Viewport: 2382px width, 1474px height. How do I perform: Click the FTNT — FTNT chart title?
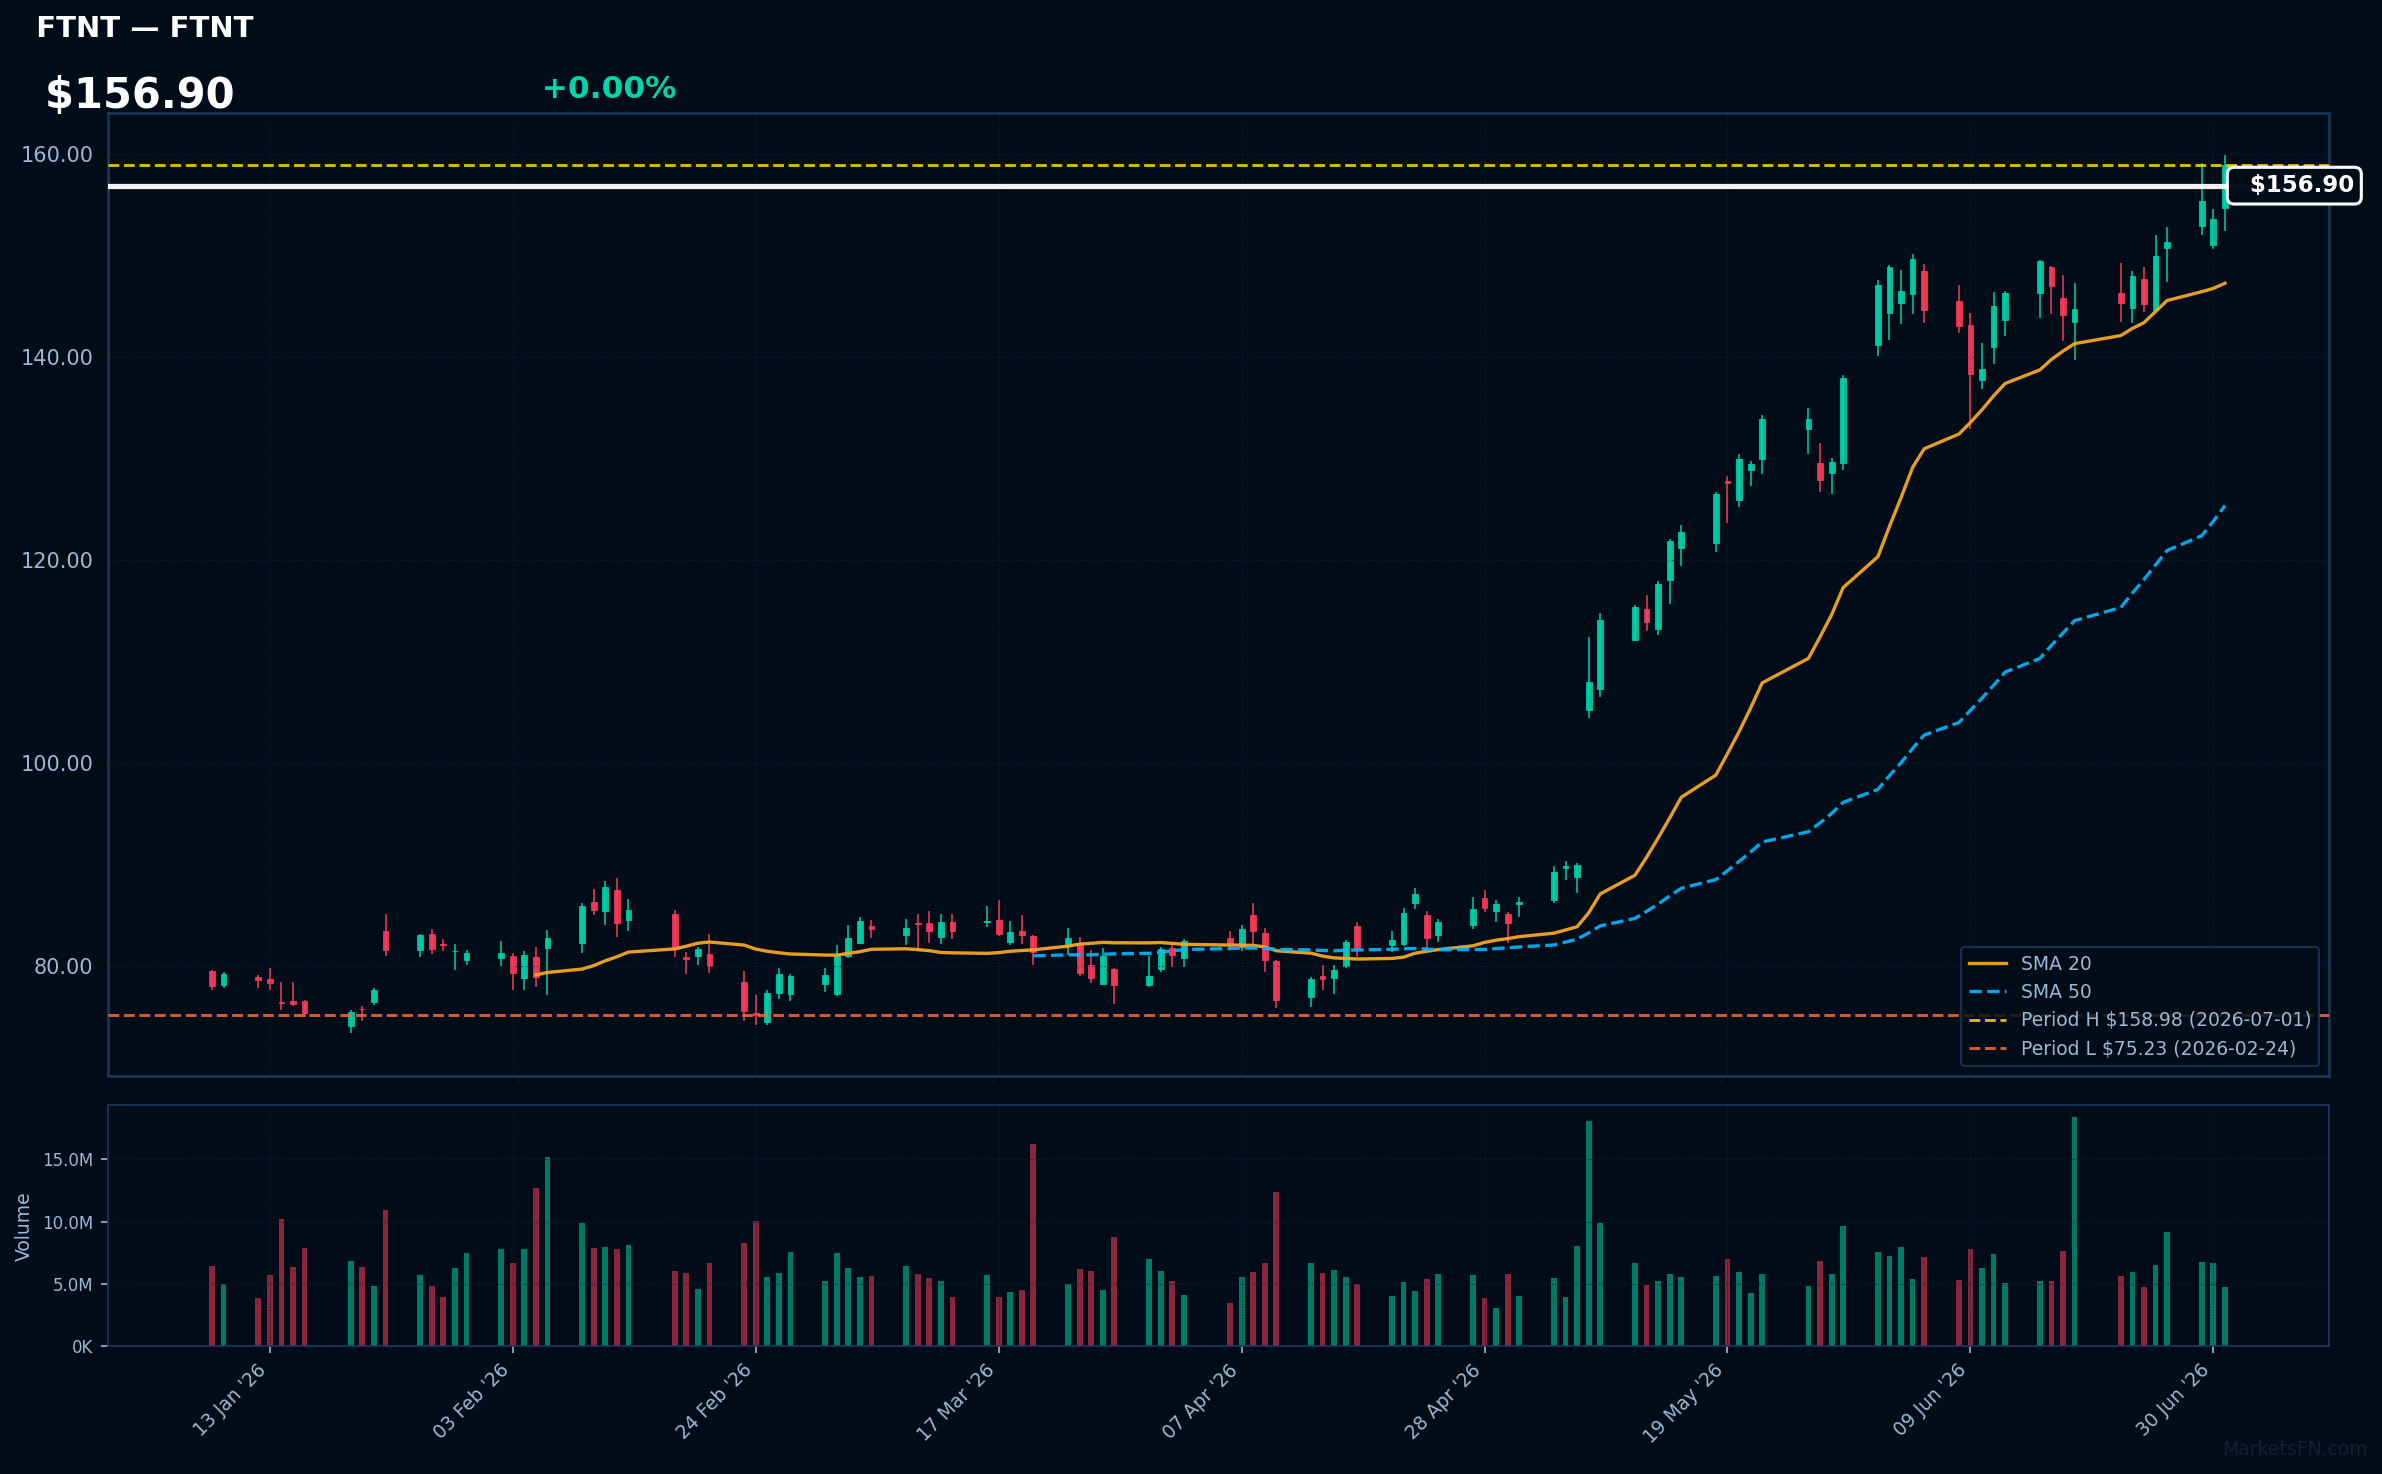pyautogui.click(x=145, y=28)
